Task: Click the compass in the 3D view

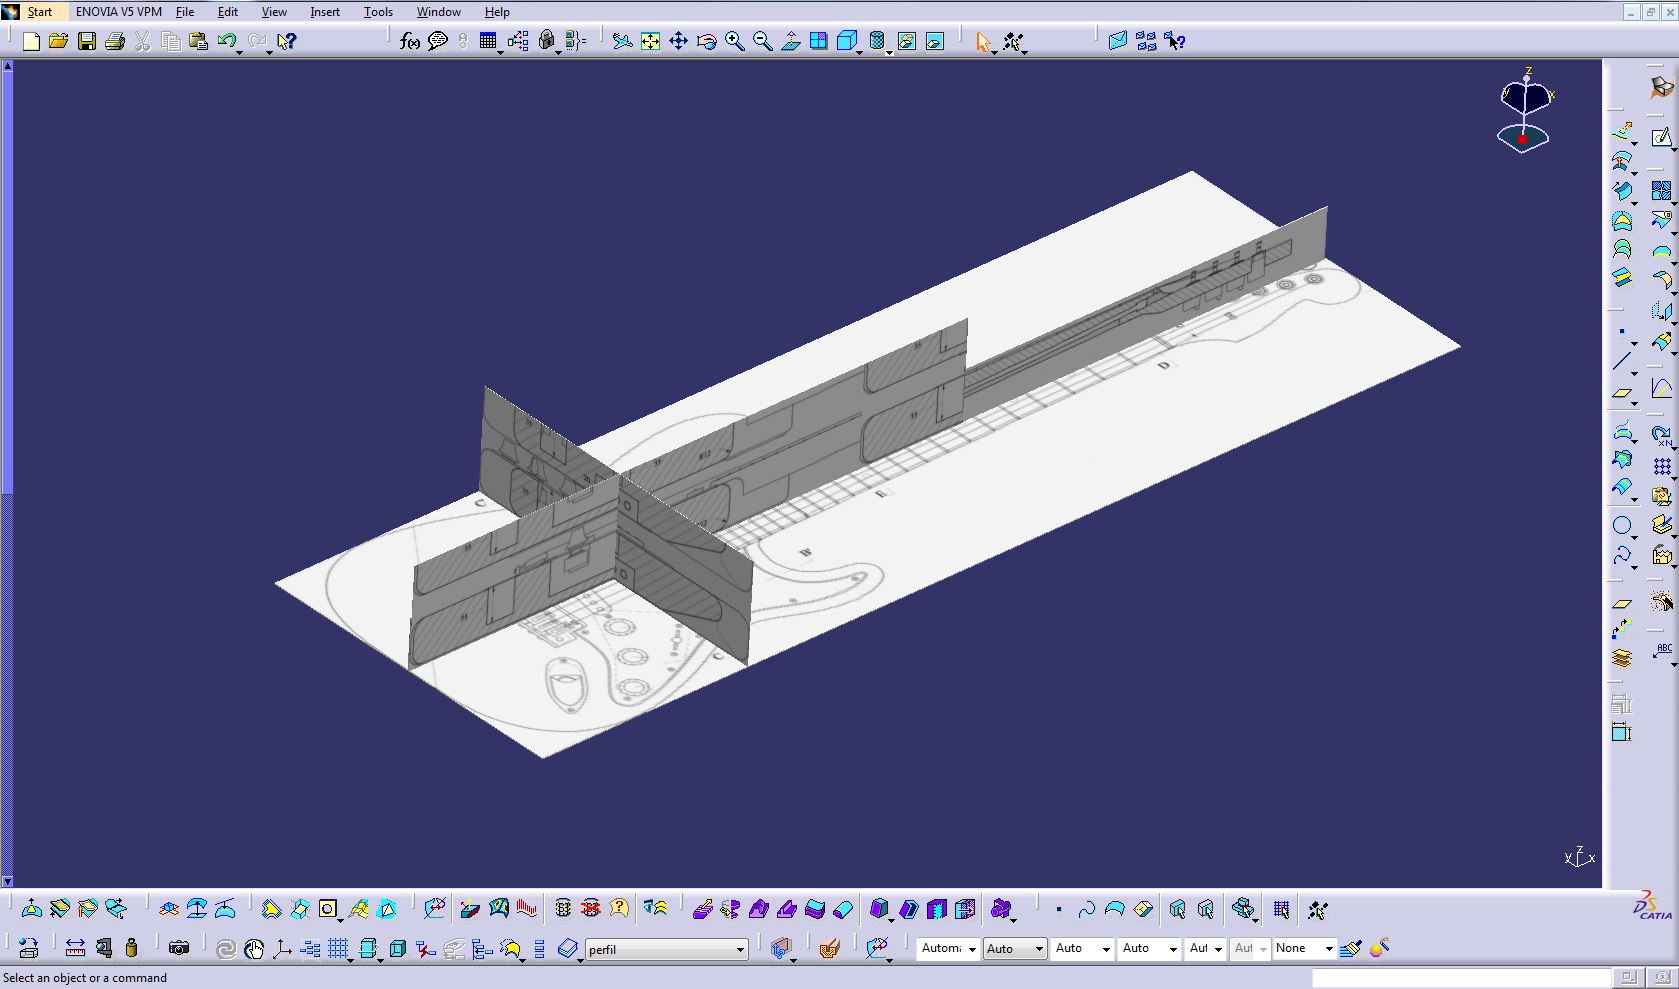Action: tap(1524, 109)
